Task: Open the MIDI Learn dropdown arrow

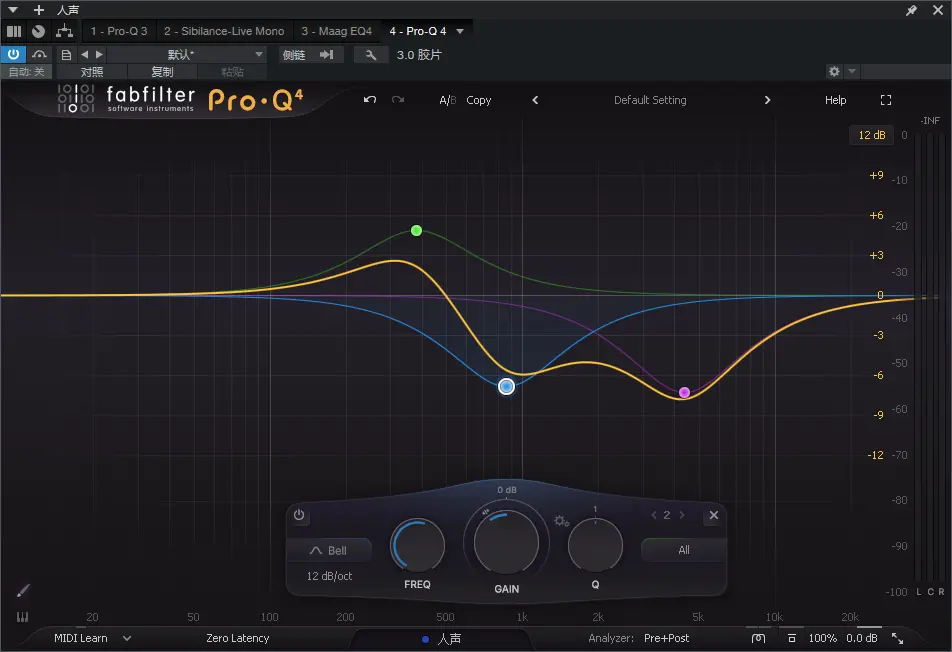Action: pyautogui.click(x=127, y=638)
